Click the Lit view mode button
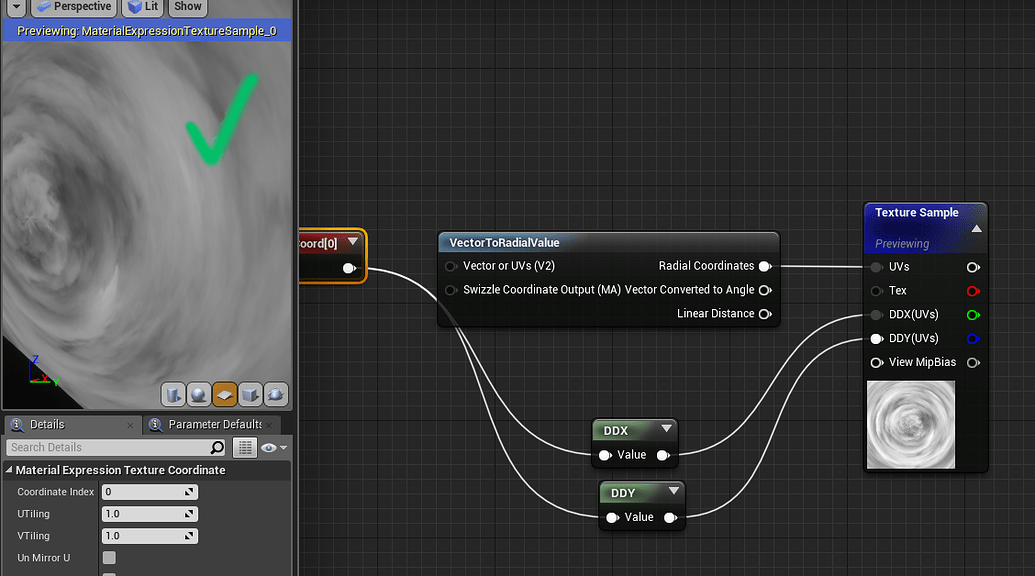This screenshot has width=1035, height=576. [143, 7]
